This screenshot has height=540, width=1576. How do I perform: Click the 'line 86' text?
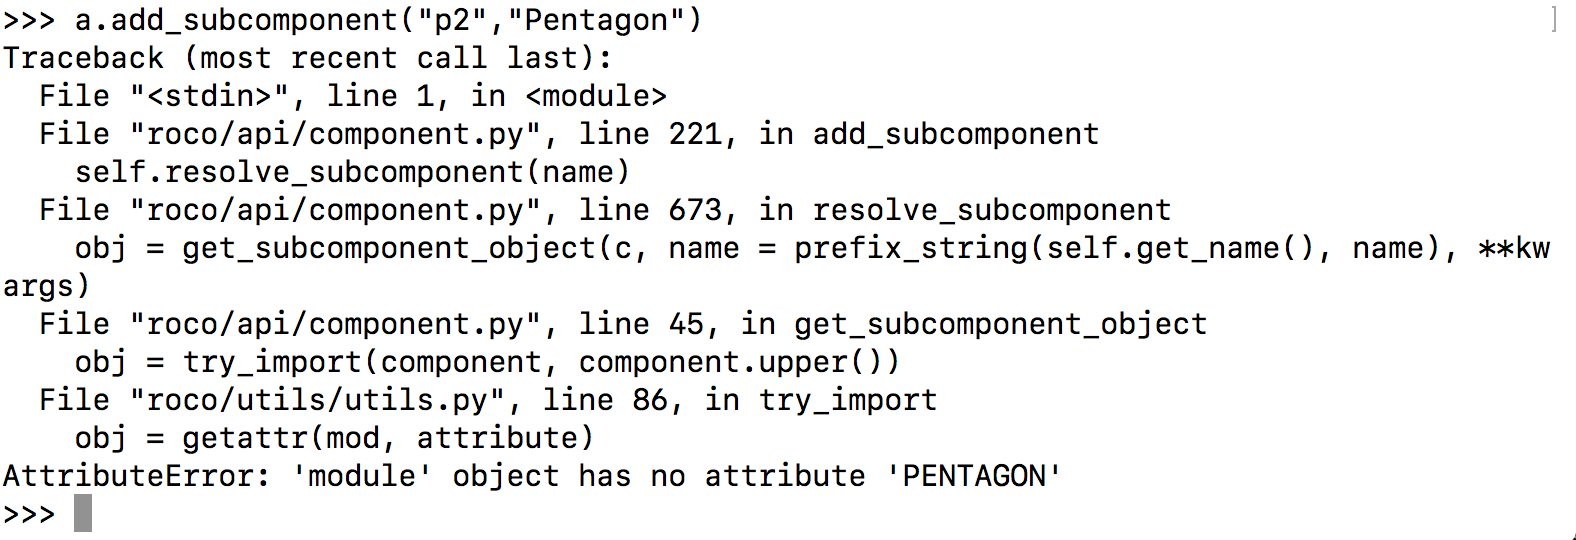[x=605, y=400]
